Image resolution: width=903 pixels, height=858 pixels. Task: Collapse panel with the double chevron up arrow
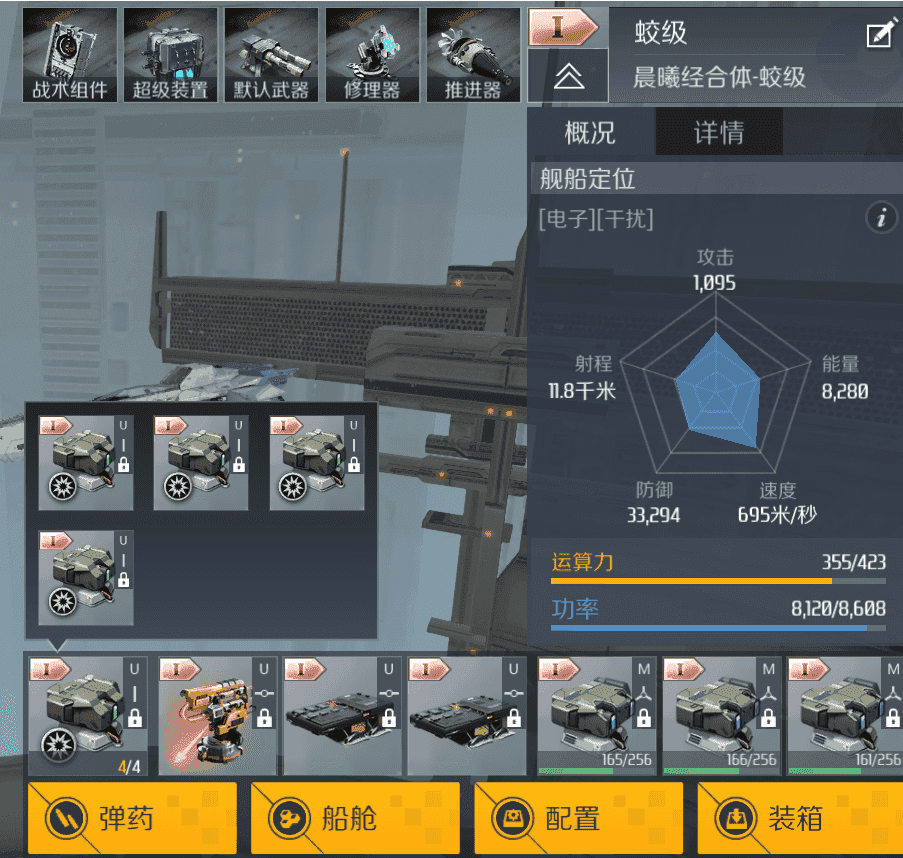tap(568, 75)
